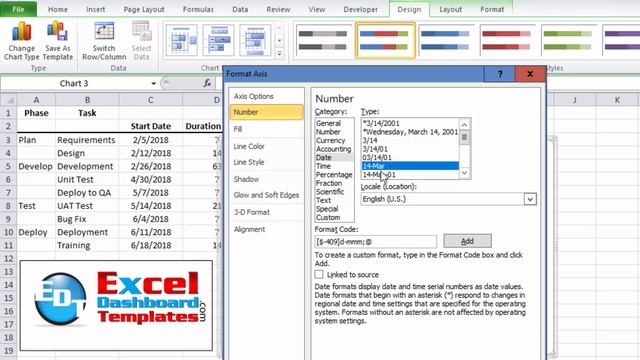Select row 5 header
640x360 pixels.
[8, 167]
